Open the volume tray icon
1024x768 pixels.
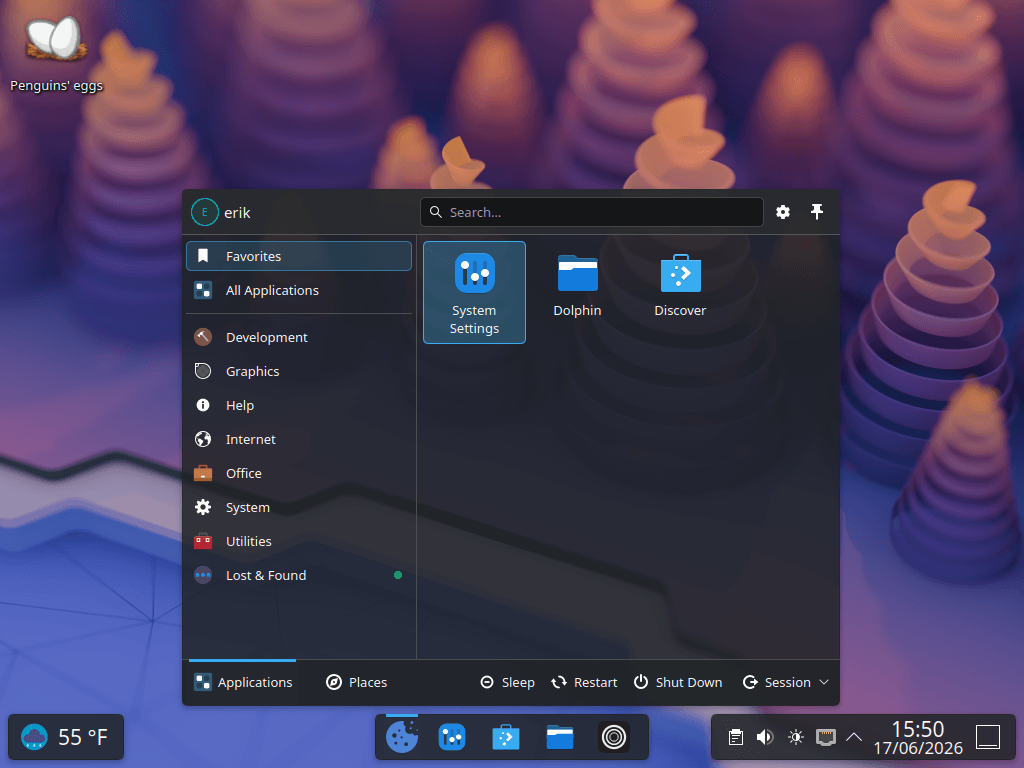(765, 737)
